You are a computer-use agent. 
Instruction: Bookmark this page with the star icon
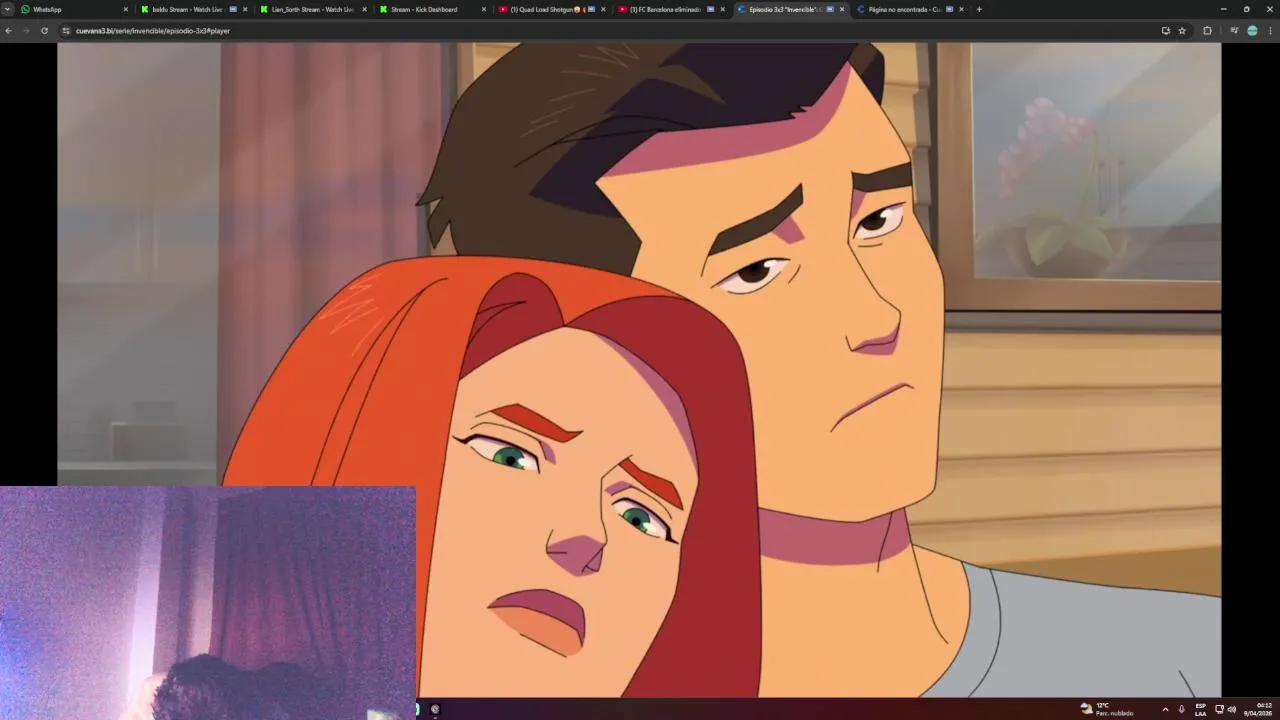point(1182,31)
